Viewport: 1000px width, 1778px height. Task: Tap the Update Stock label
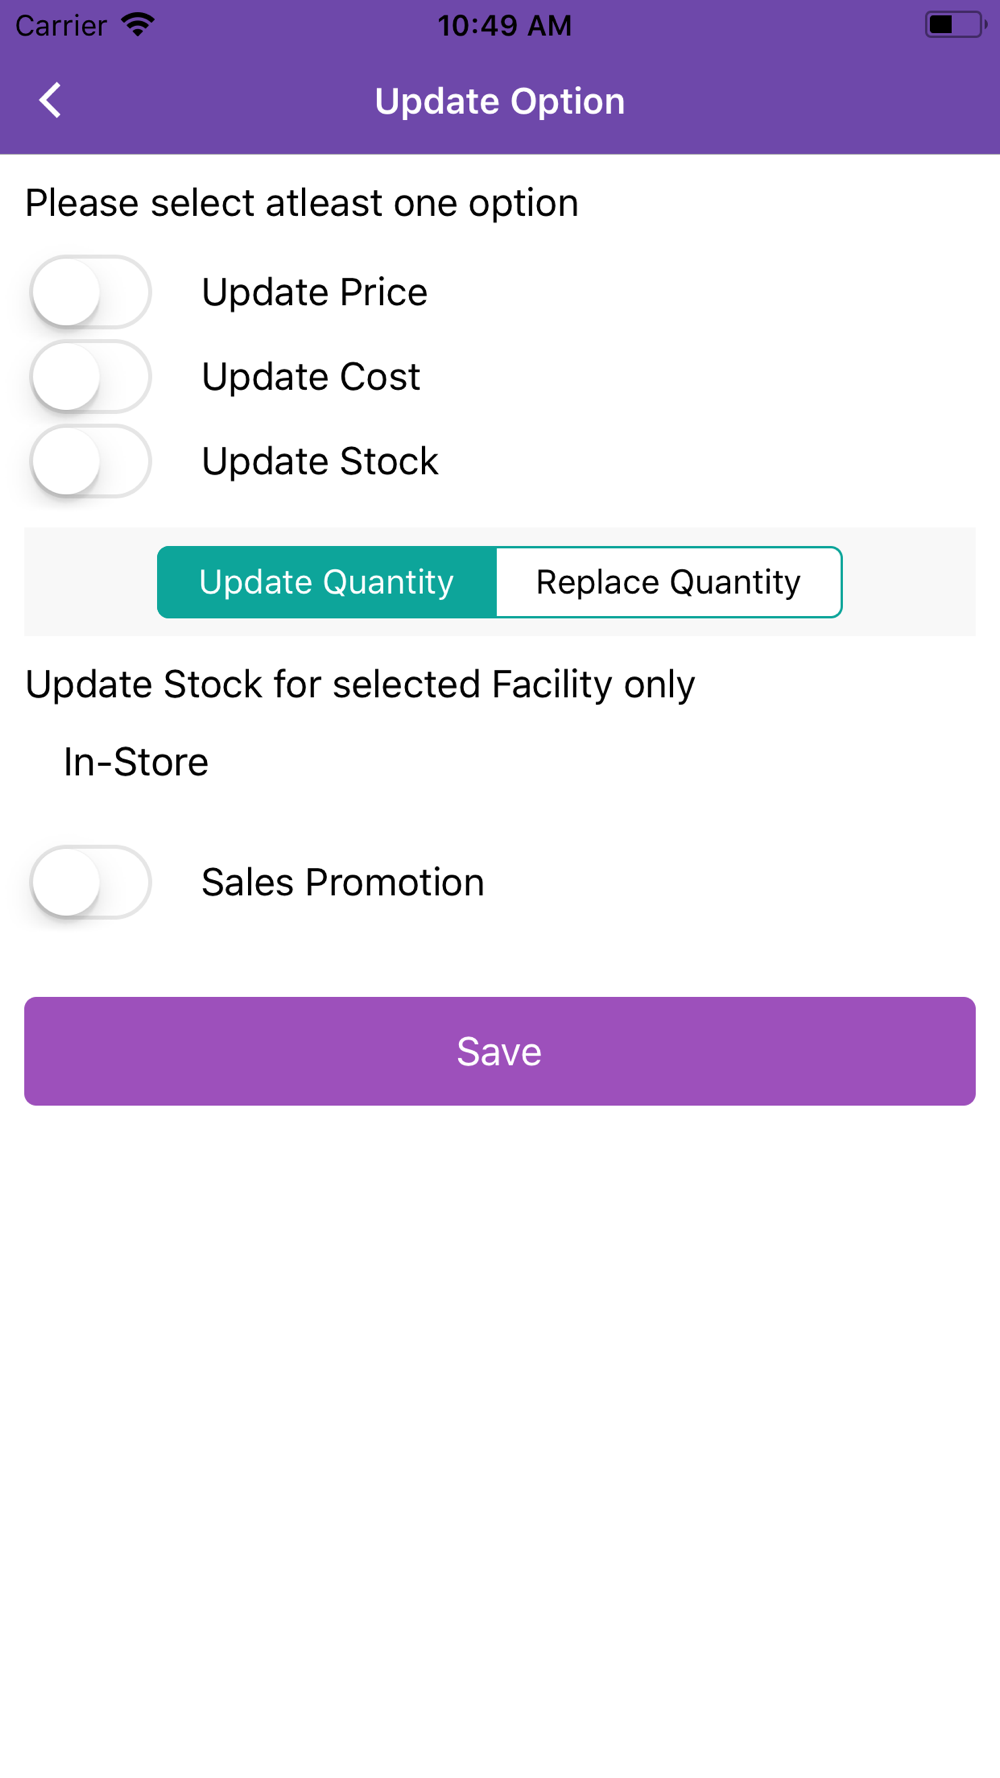[x=320, y=461]
